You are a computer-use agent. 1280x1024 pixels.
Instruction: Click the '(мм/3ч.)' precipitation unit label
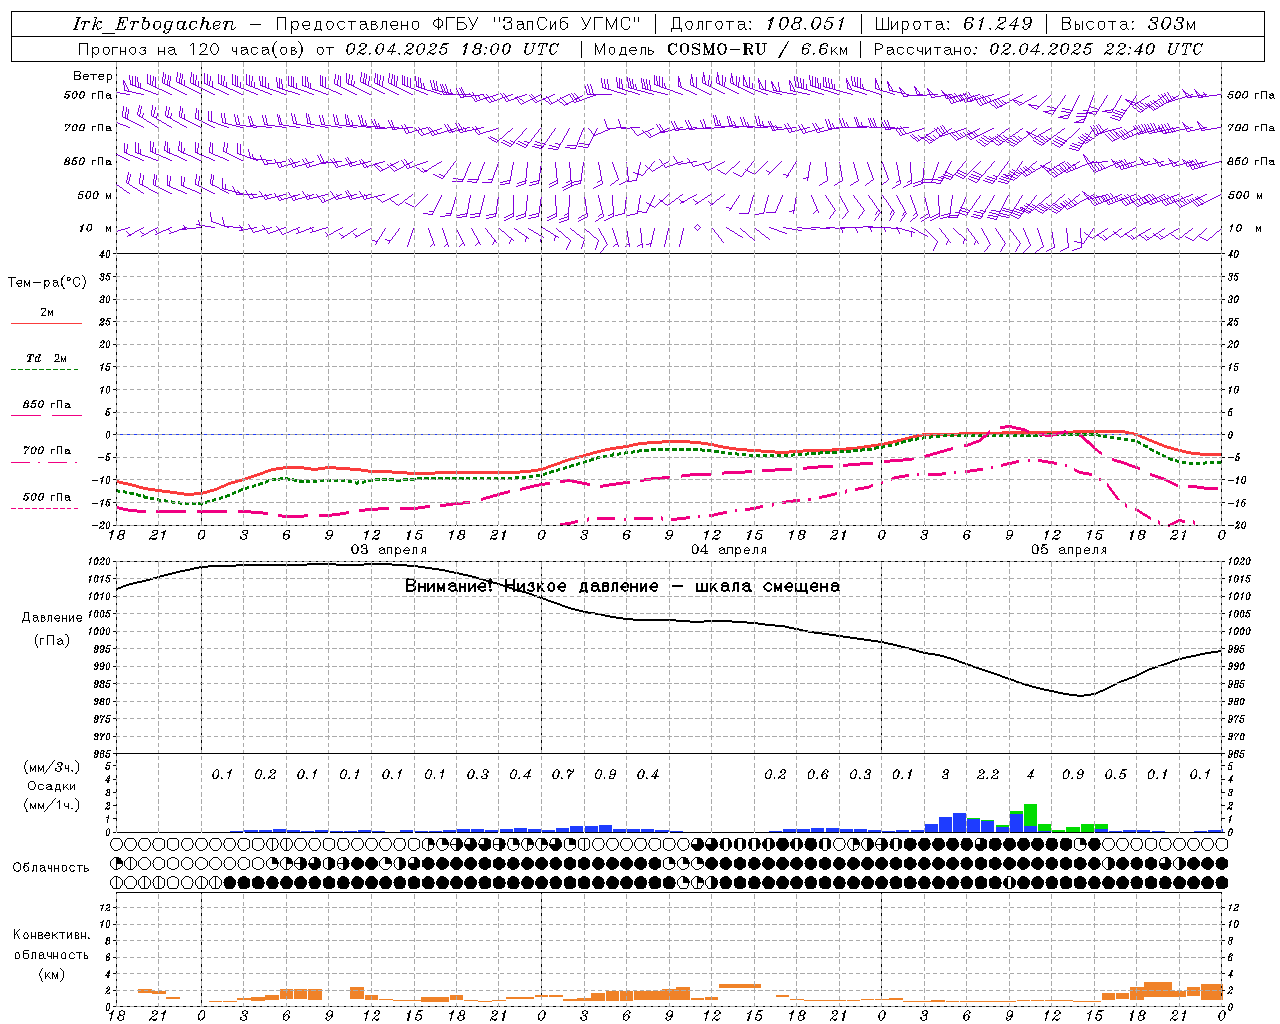pos(52,767)
